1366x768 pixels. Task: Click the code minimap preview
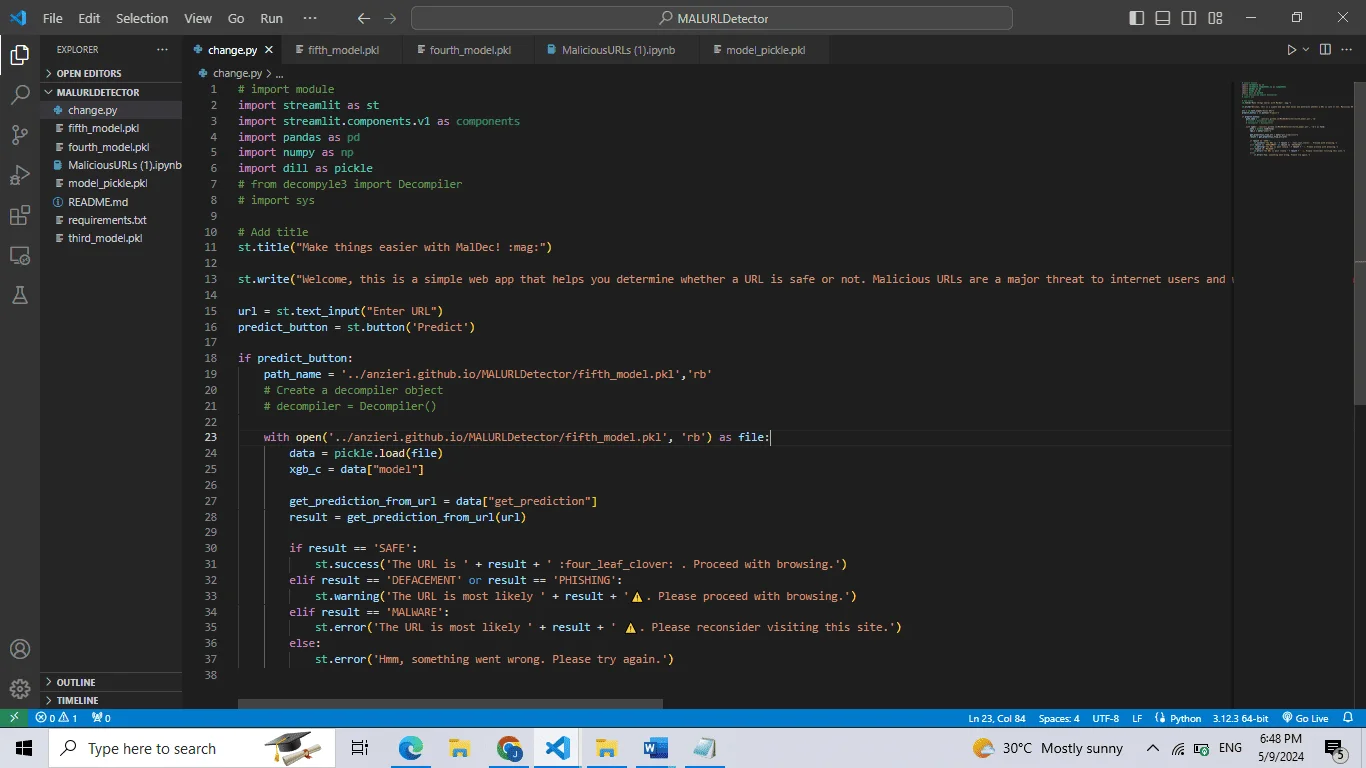point(1294,120)
